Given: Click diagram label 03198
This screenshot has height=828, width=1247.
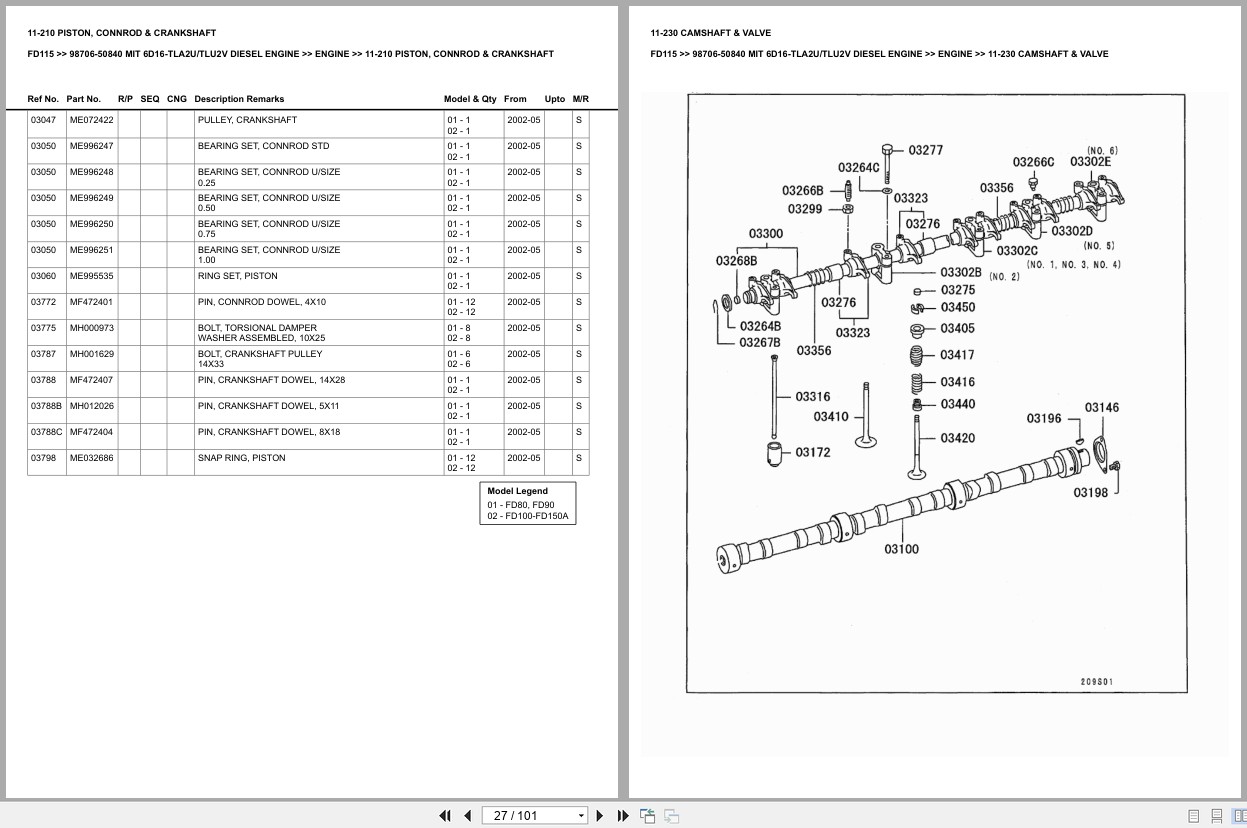Looking at the screenshot, I should point(1091,492).
